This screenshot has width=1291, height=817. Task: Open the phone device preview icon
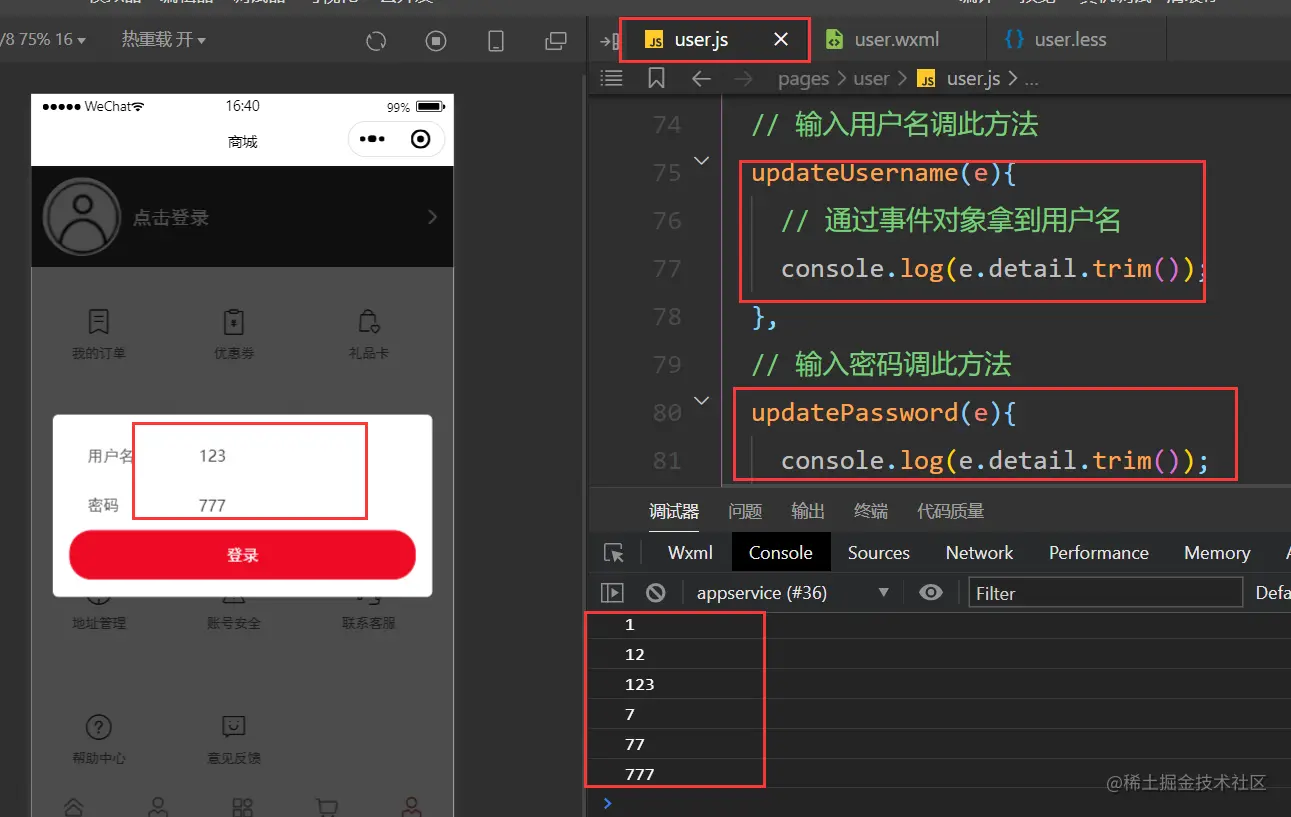click(x=495, y=41)
